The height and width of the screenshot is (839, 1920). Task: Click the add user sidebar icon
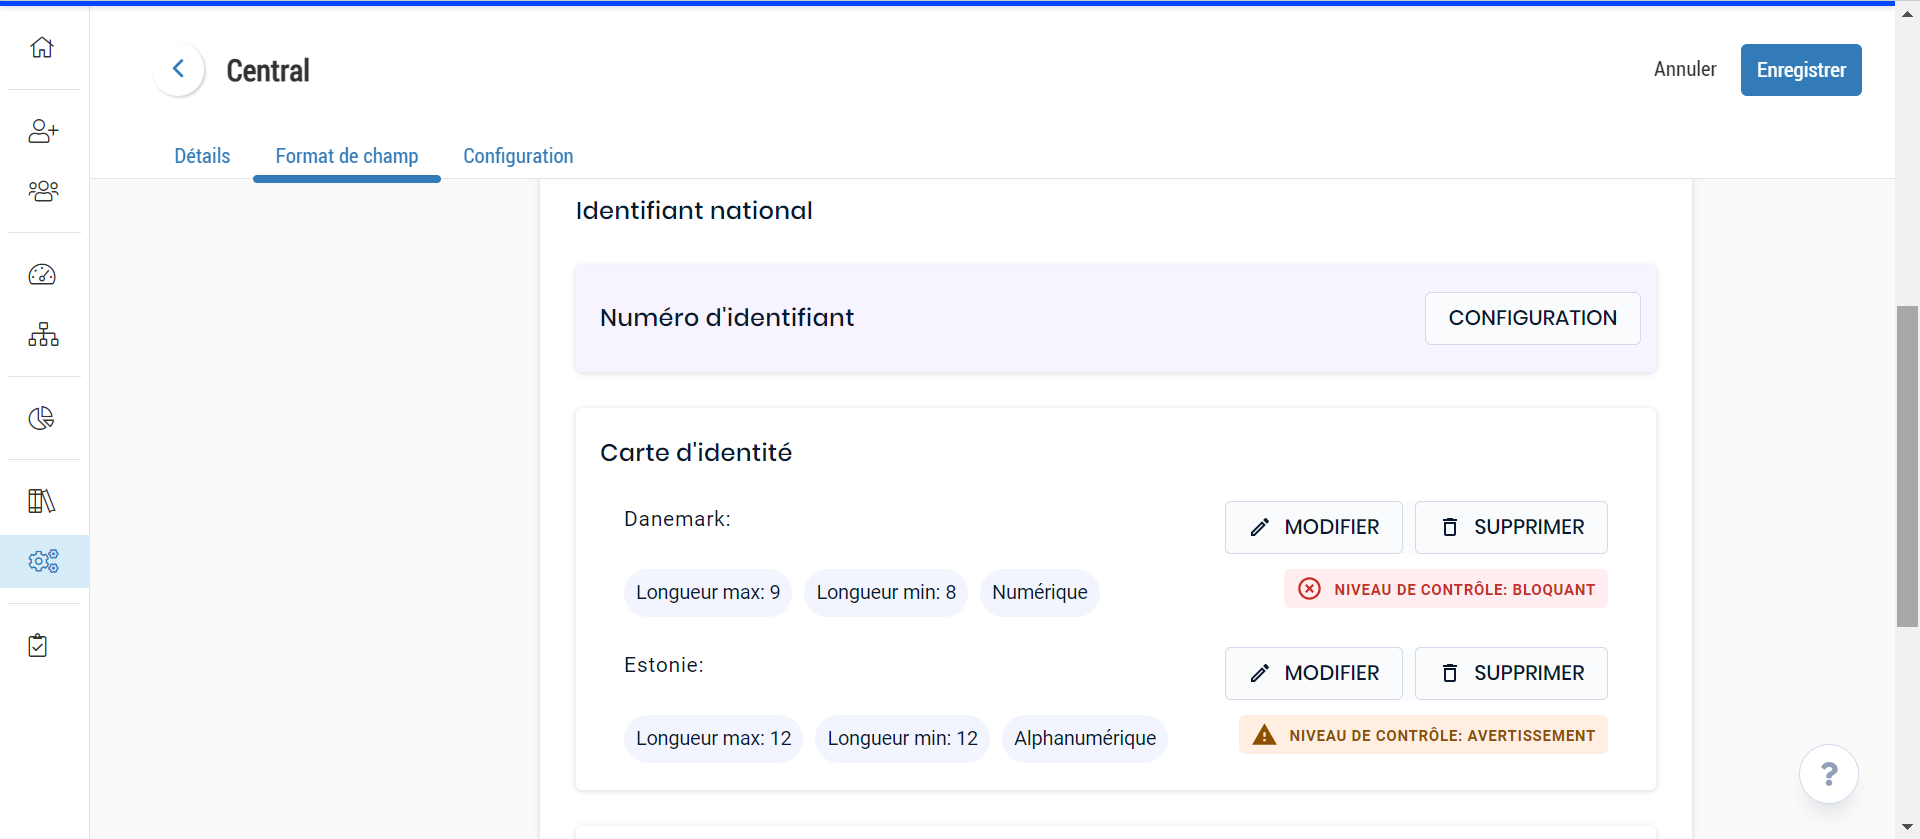point(43,131)
